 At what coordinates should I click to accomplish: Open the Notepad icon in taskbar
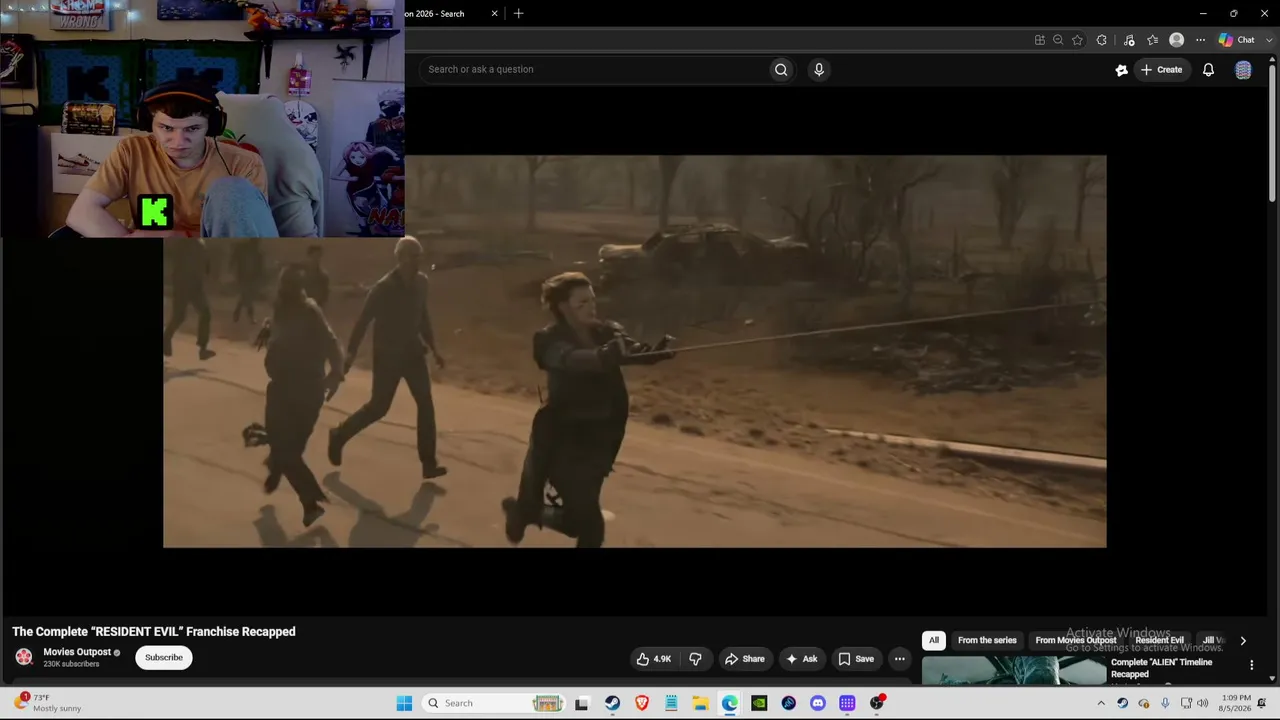coord(671,703)
